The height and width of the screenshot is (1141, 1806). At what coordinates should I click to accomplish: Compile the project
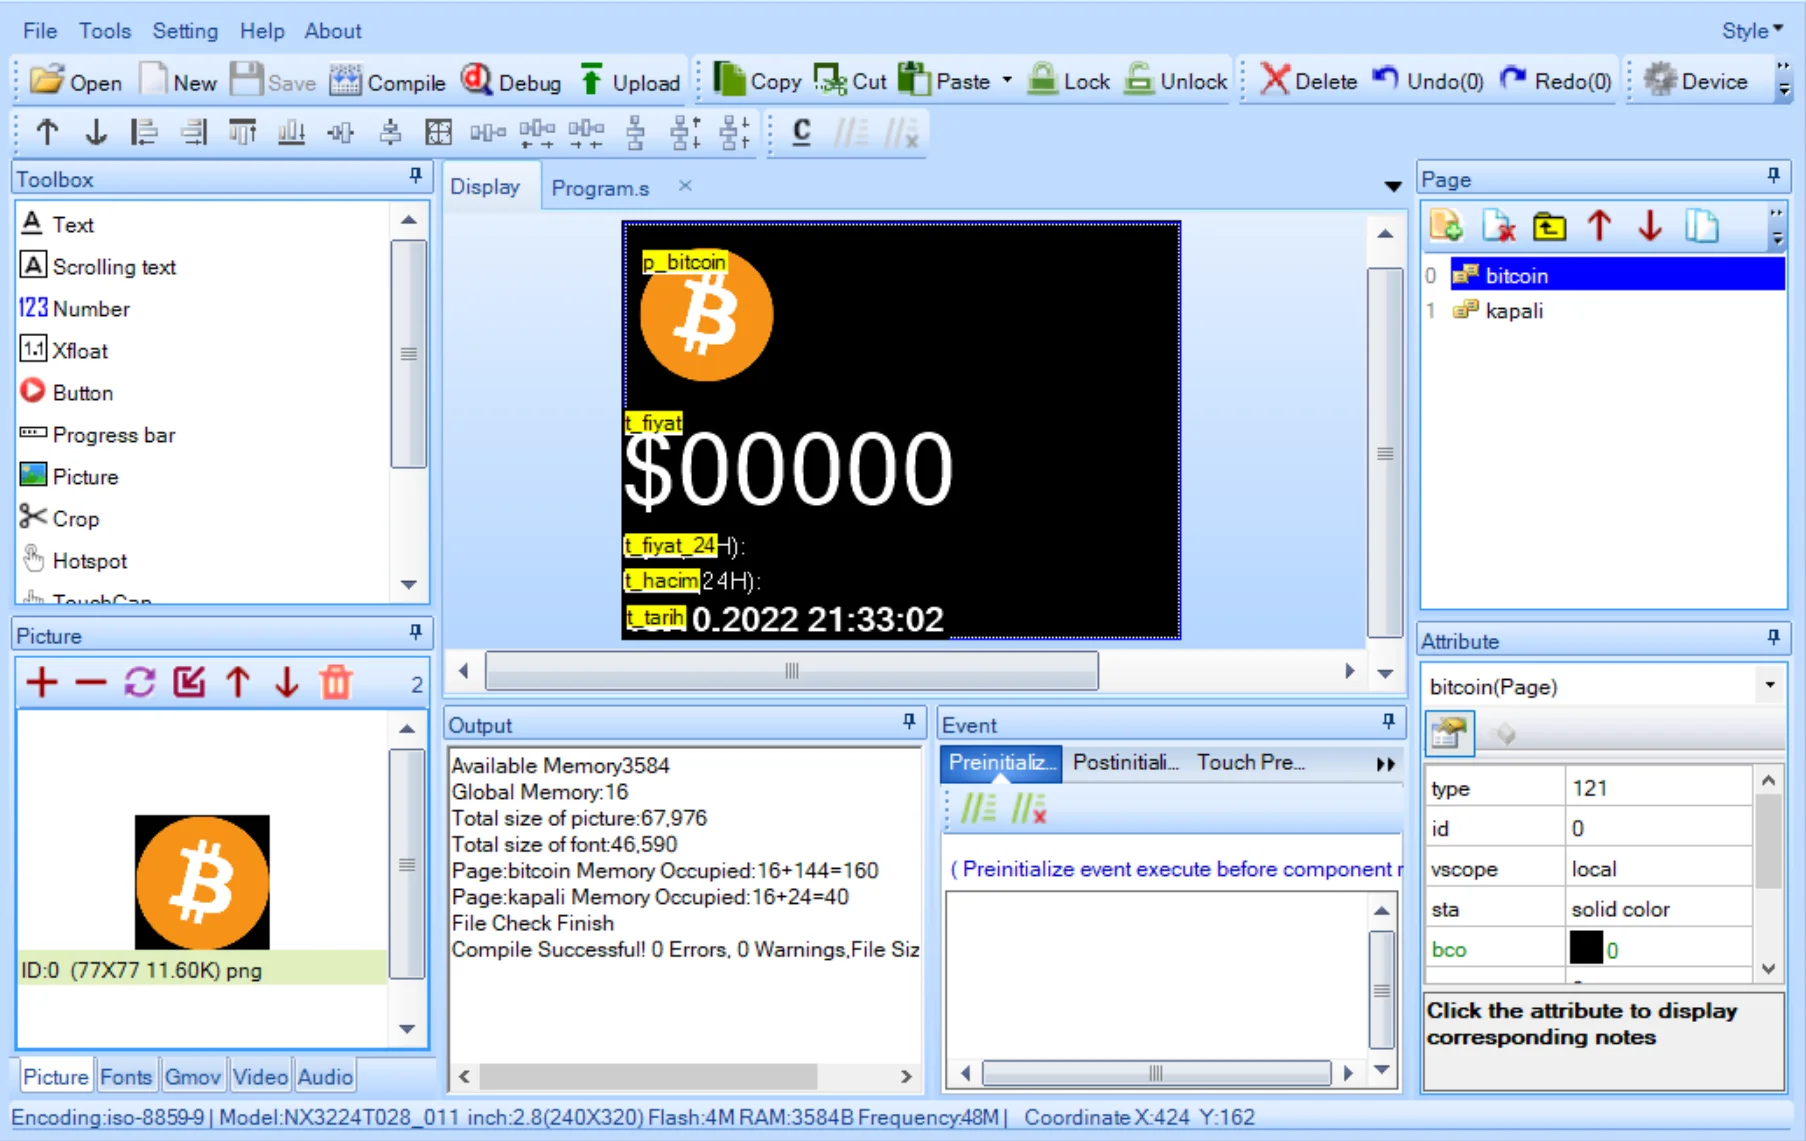point(387,81)
